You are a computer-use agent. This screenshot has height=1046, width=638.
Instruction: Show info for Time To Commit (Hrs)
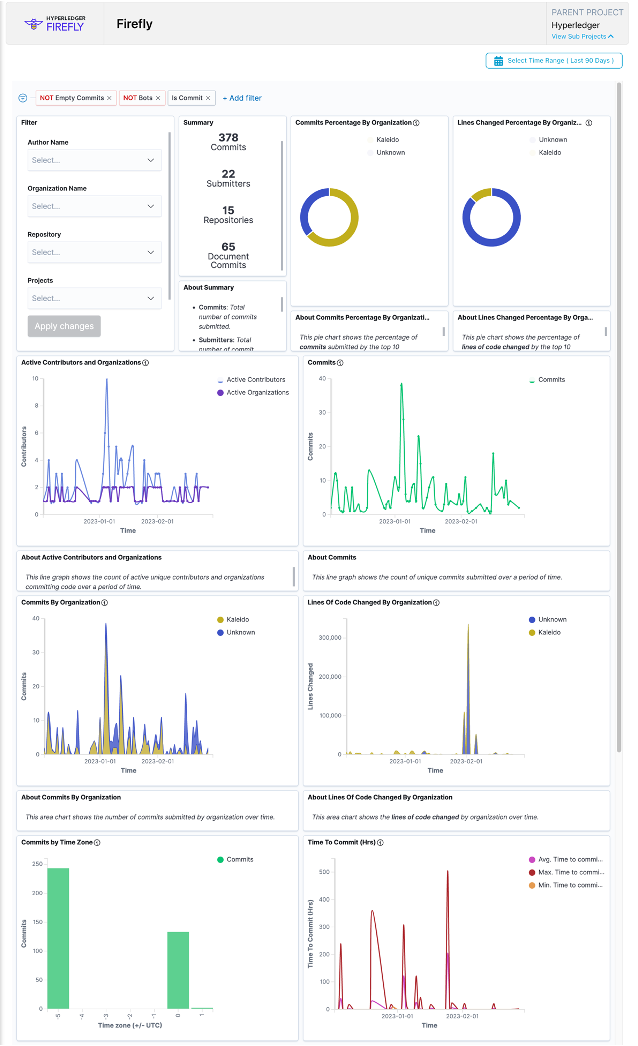click(x=380, y=843)
